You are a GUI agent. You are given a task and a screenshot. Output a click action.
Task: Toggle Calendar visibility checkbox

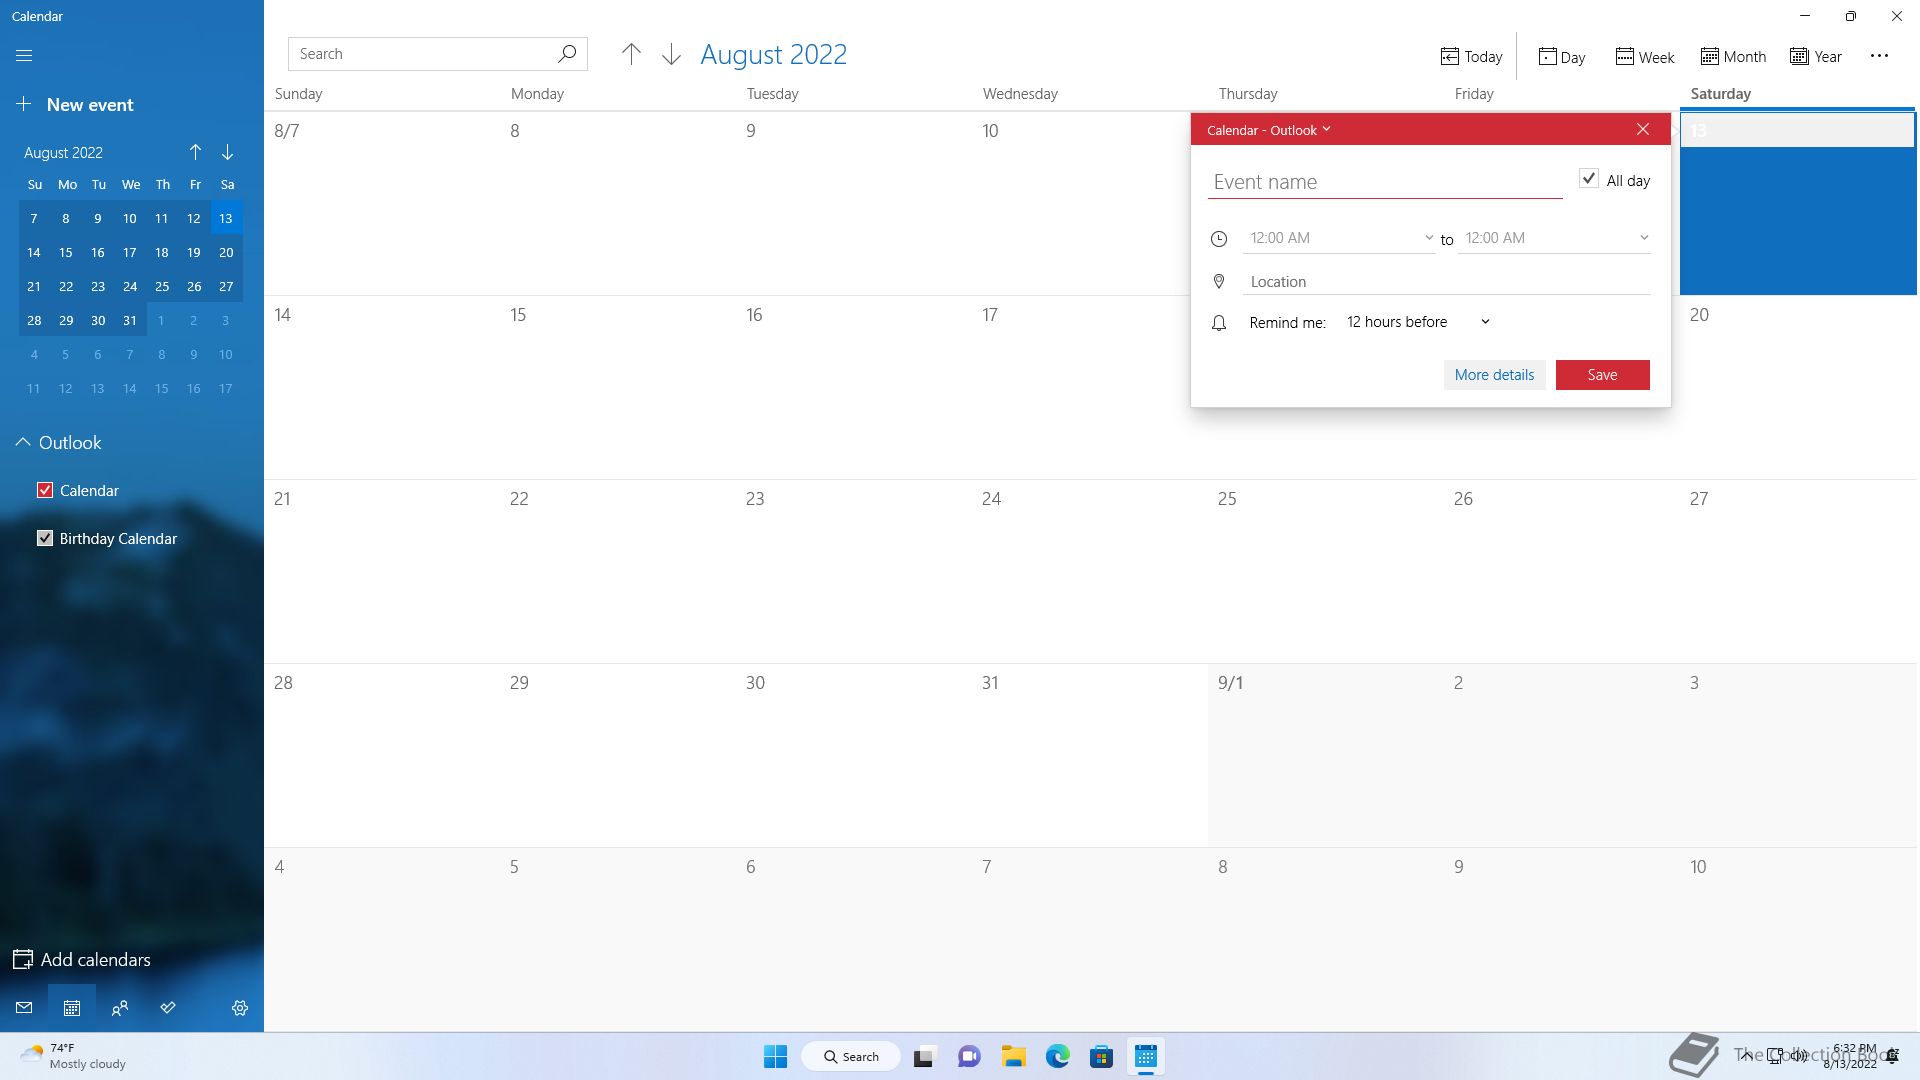point(45,490)
